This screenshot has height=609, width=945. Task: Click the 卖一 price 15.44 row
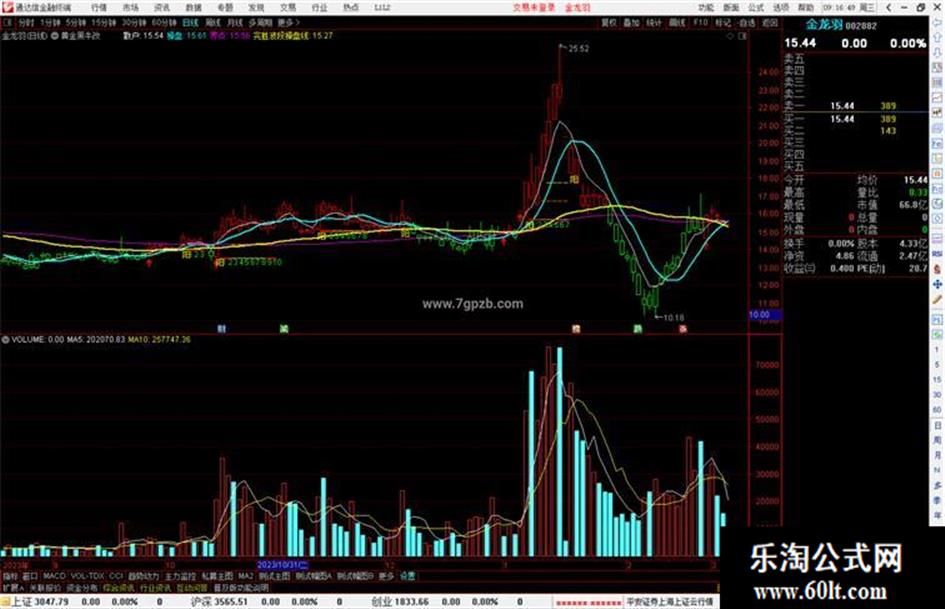(855, 106)
